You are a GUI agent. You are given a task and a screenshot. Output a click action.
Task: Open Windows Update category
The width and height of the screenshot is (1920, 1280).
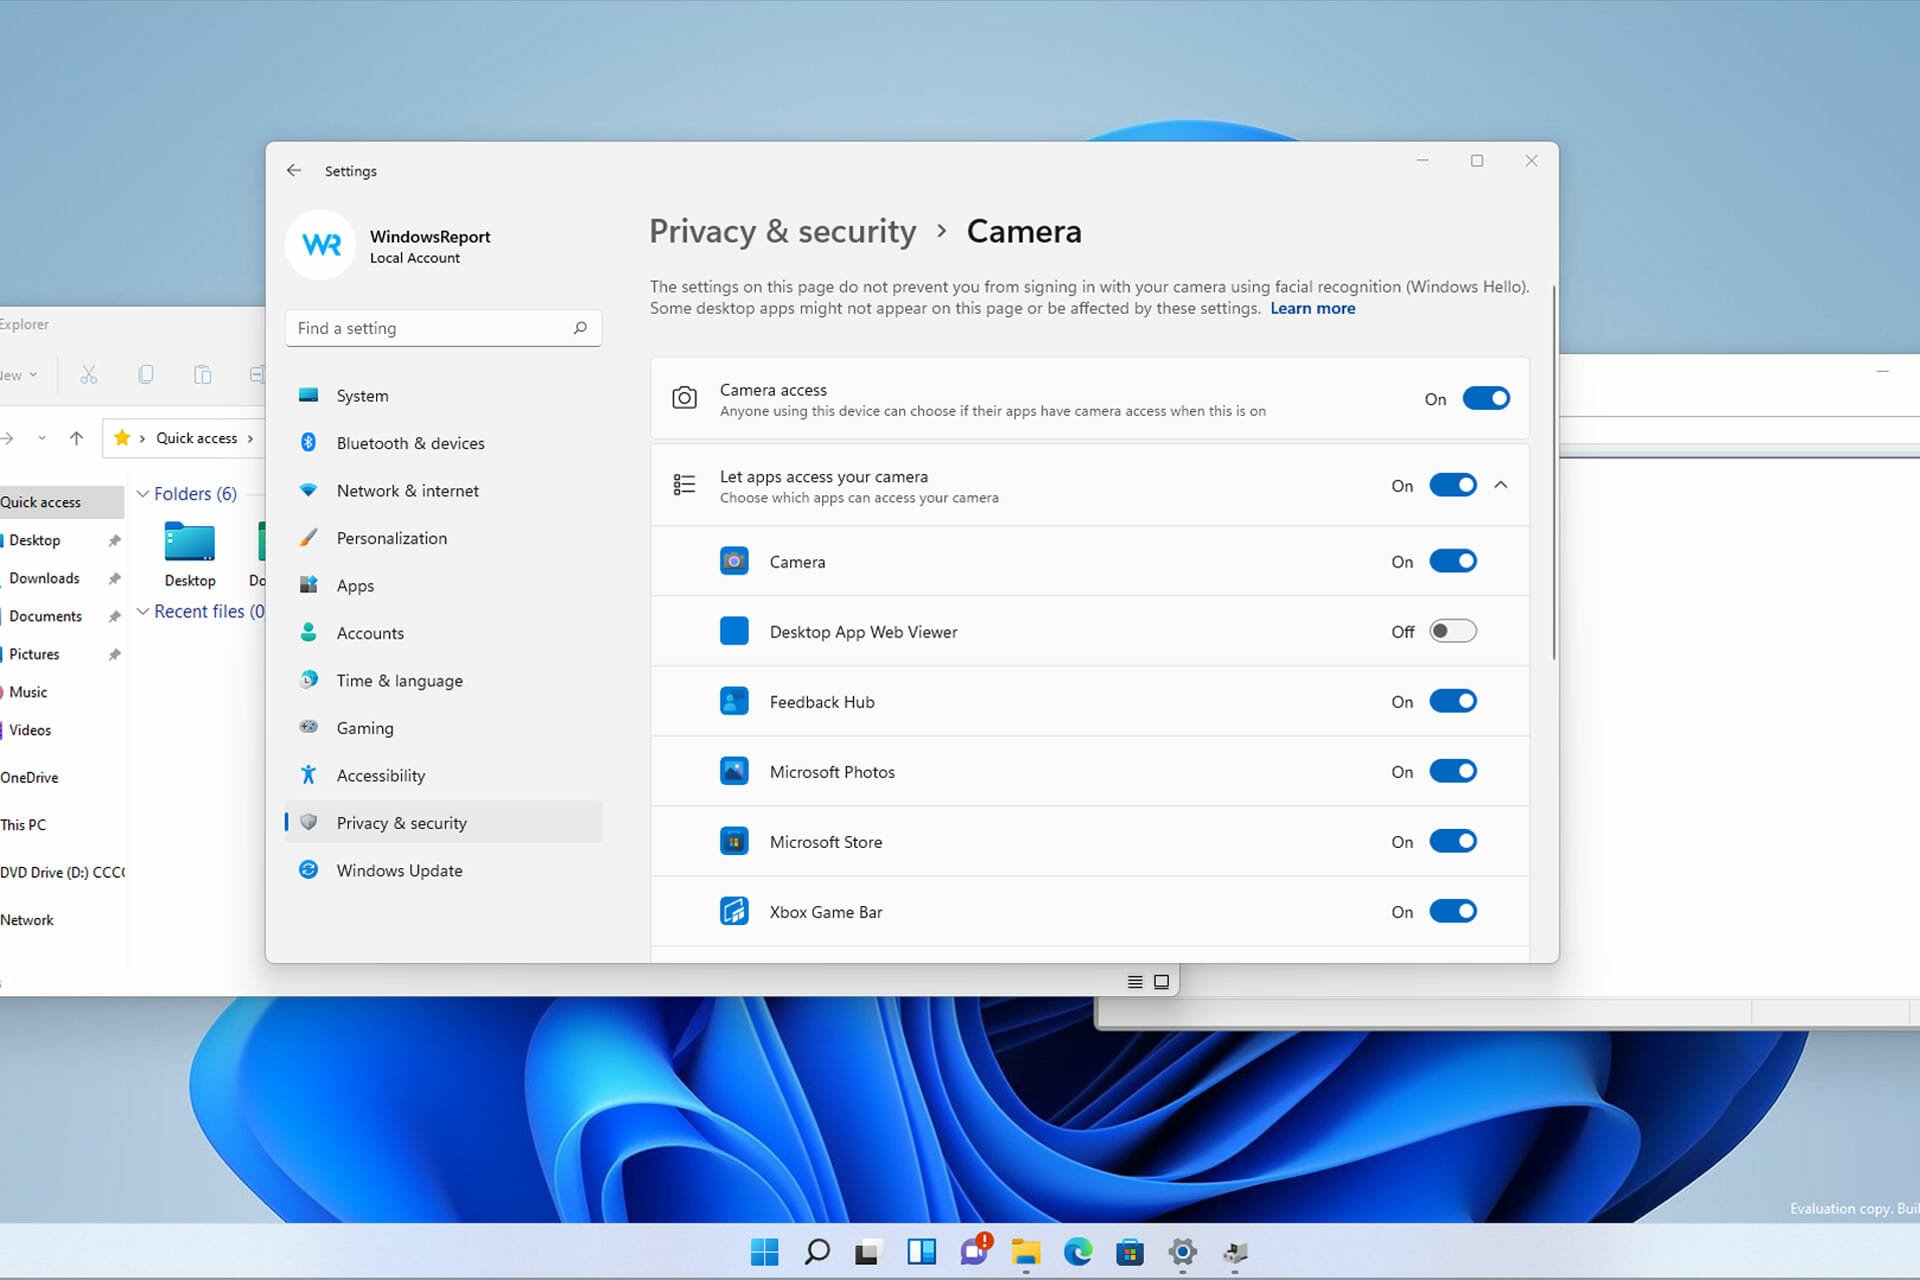click(x=443, y=870)
